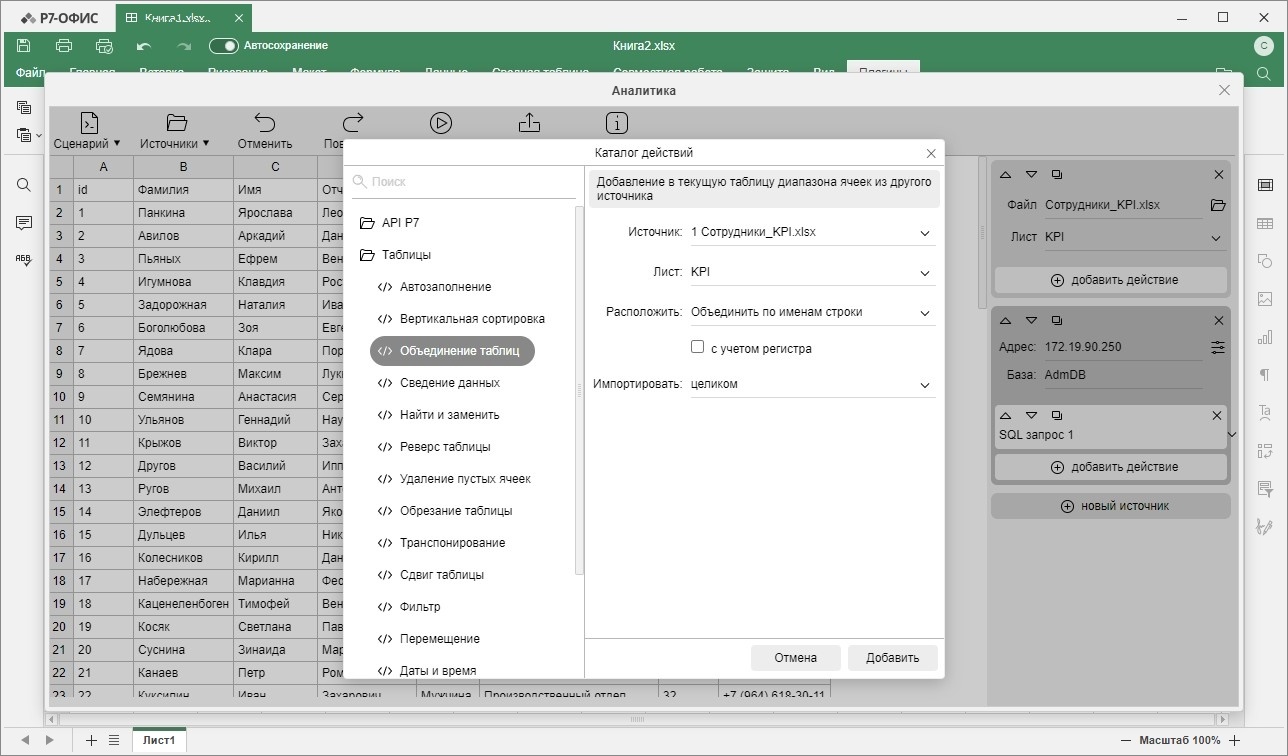Move the Сотрудники_KPI.xlsx source up
The height and width of the screenshot is (756, 1288).
coord(1006,175)
